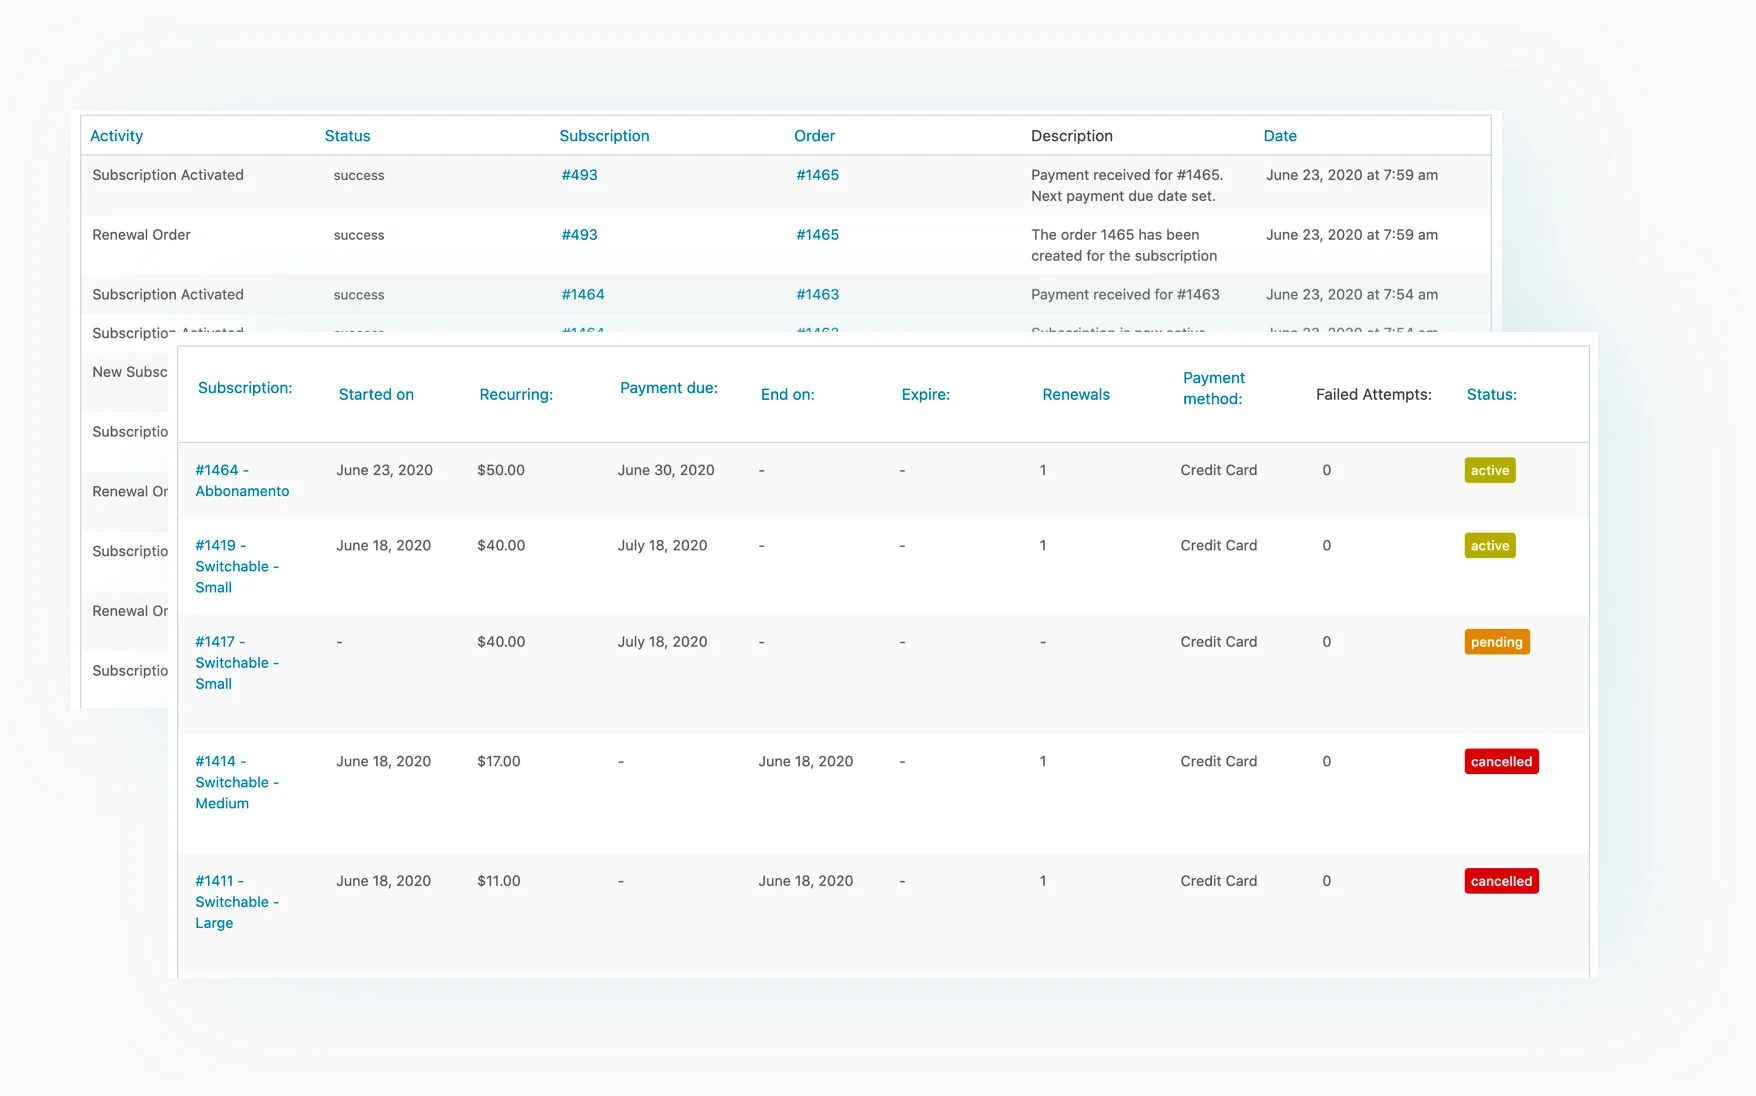Sort by Renewals column header
1756x1096 pixels.
point(1076,395)
